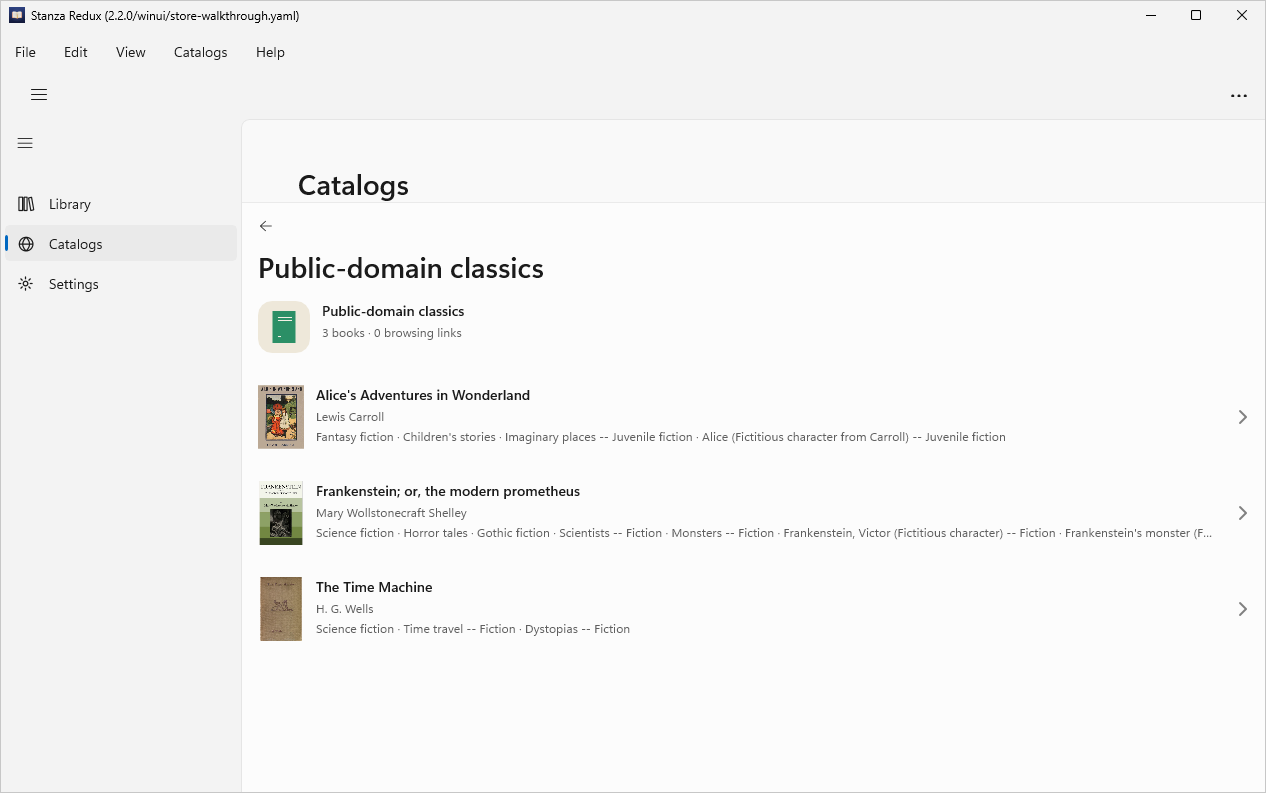Open the three-dot more options button
This screenshot has height=793, width=1266.
1239,96
